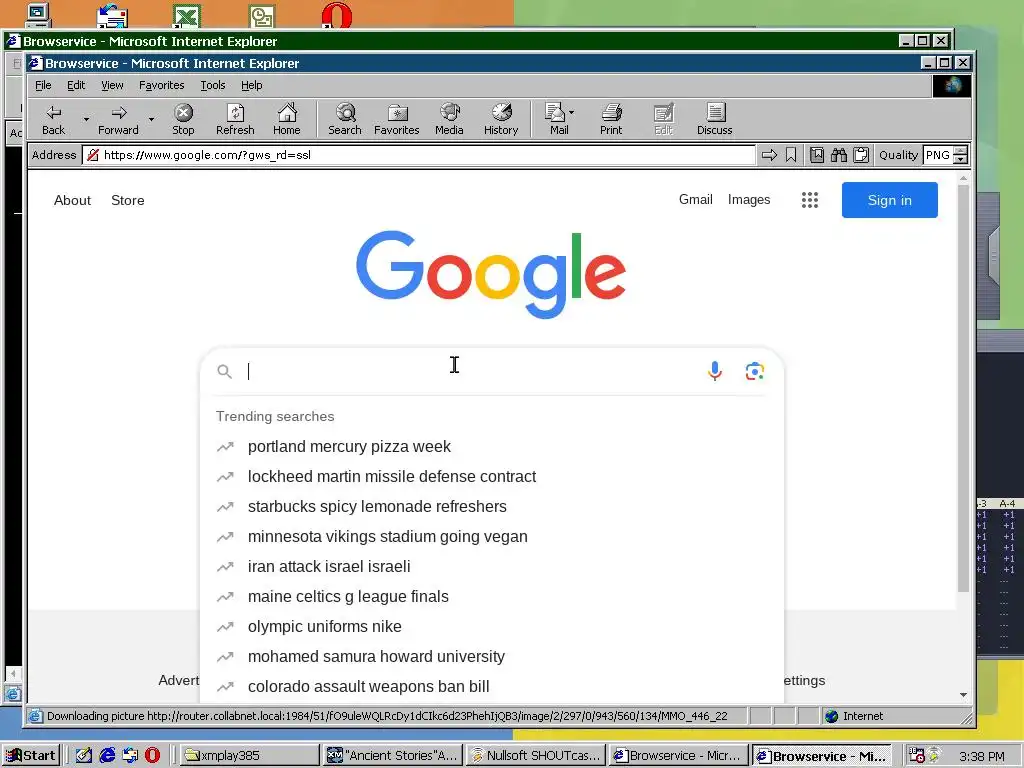Image resolution: width=1024 pixels, height=768 pixels.
Task: Click the Mail toolbar button
Action: coord(556,119)
